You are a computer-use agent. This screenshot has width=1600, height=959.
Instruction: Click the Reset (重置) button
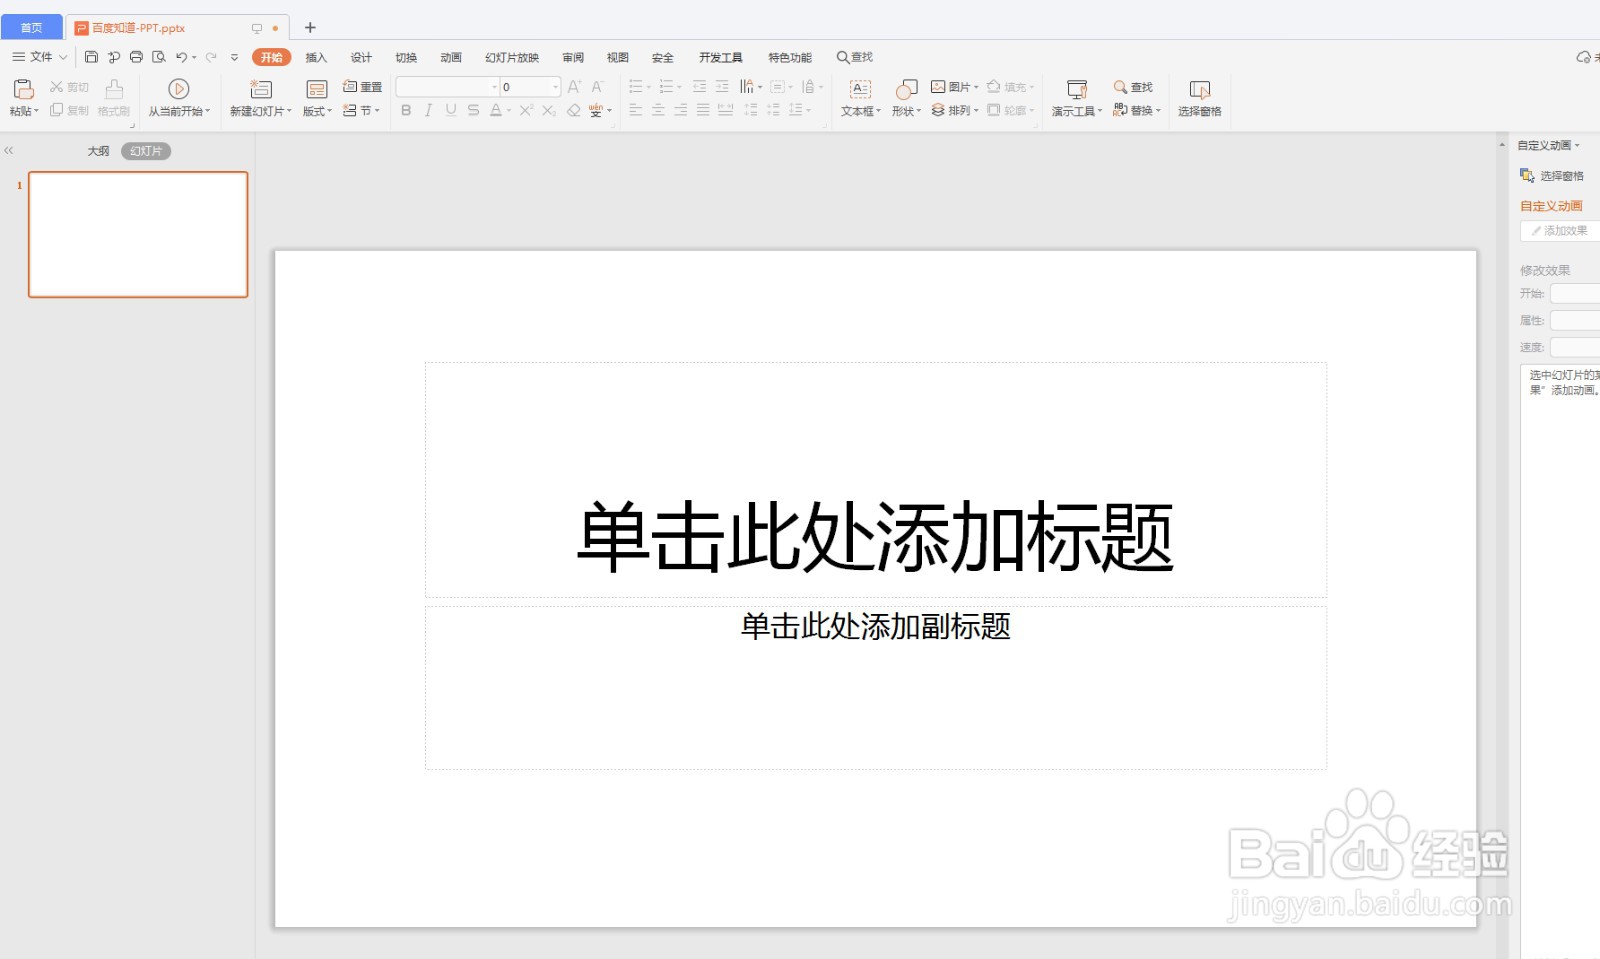362,87
